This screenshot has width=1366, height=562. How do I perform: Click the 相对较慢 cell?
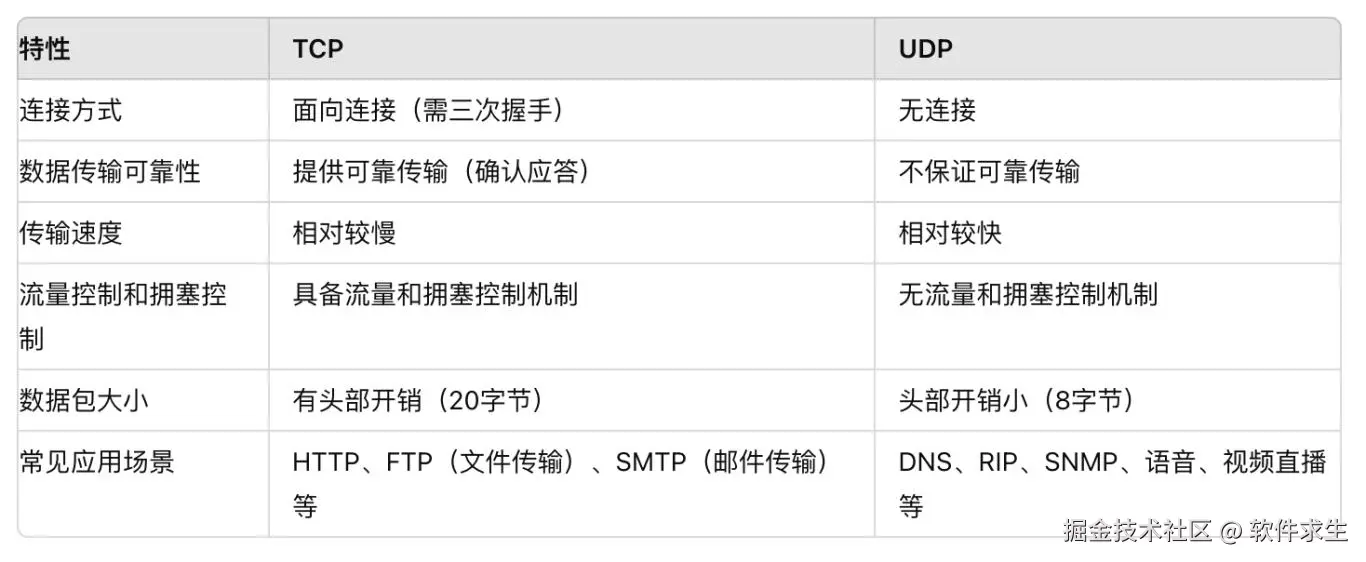point(344,233)
